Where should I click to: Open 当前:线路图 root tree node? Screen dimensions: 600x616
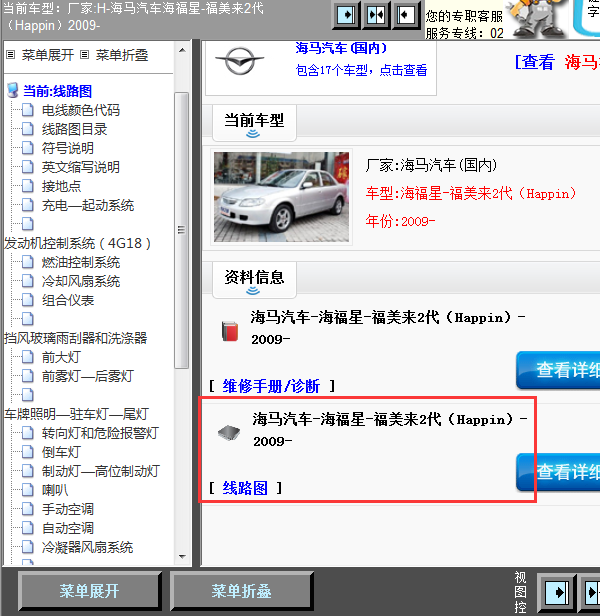pos(57,91)
